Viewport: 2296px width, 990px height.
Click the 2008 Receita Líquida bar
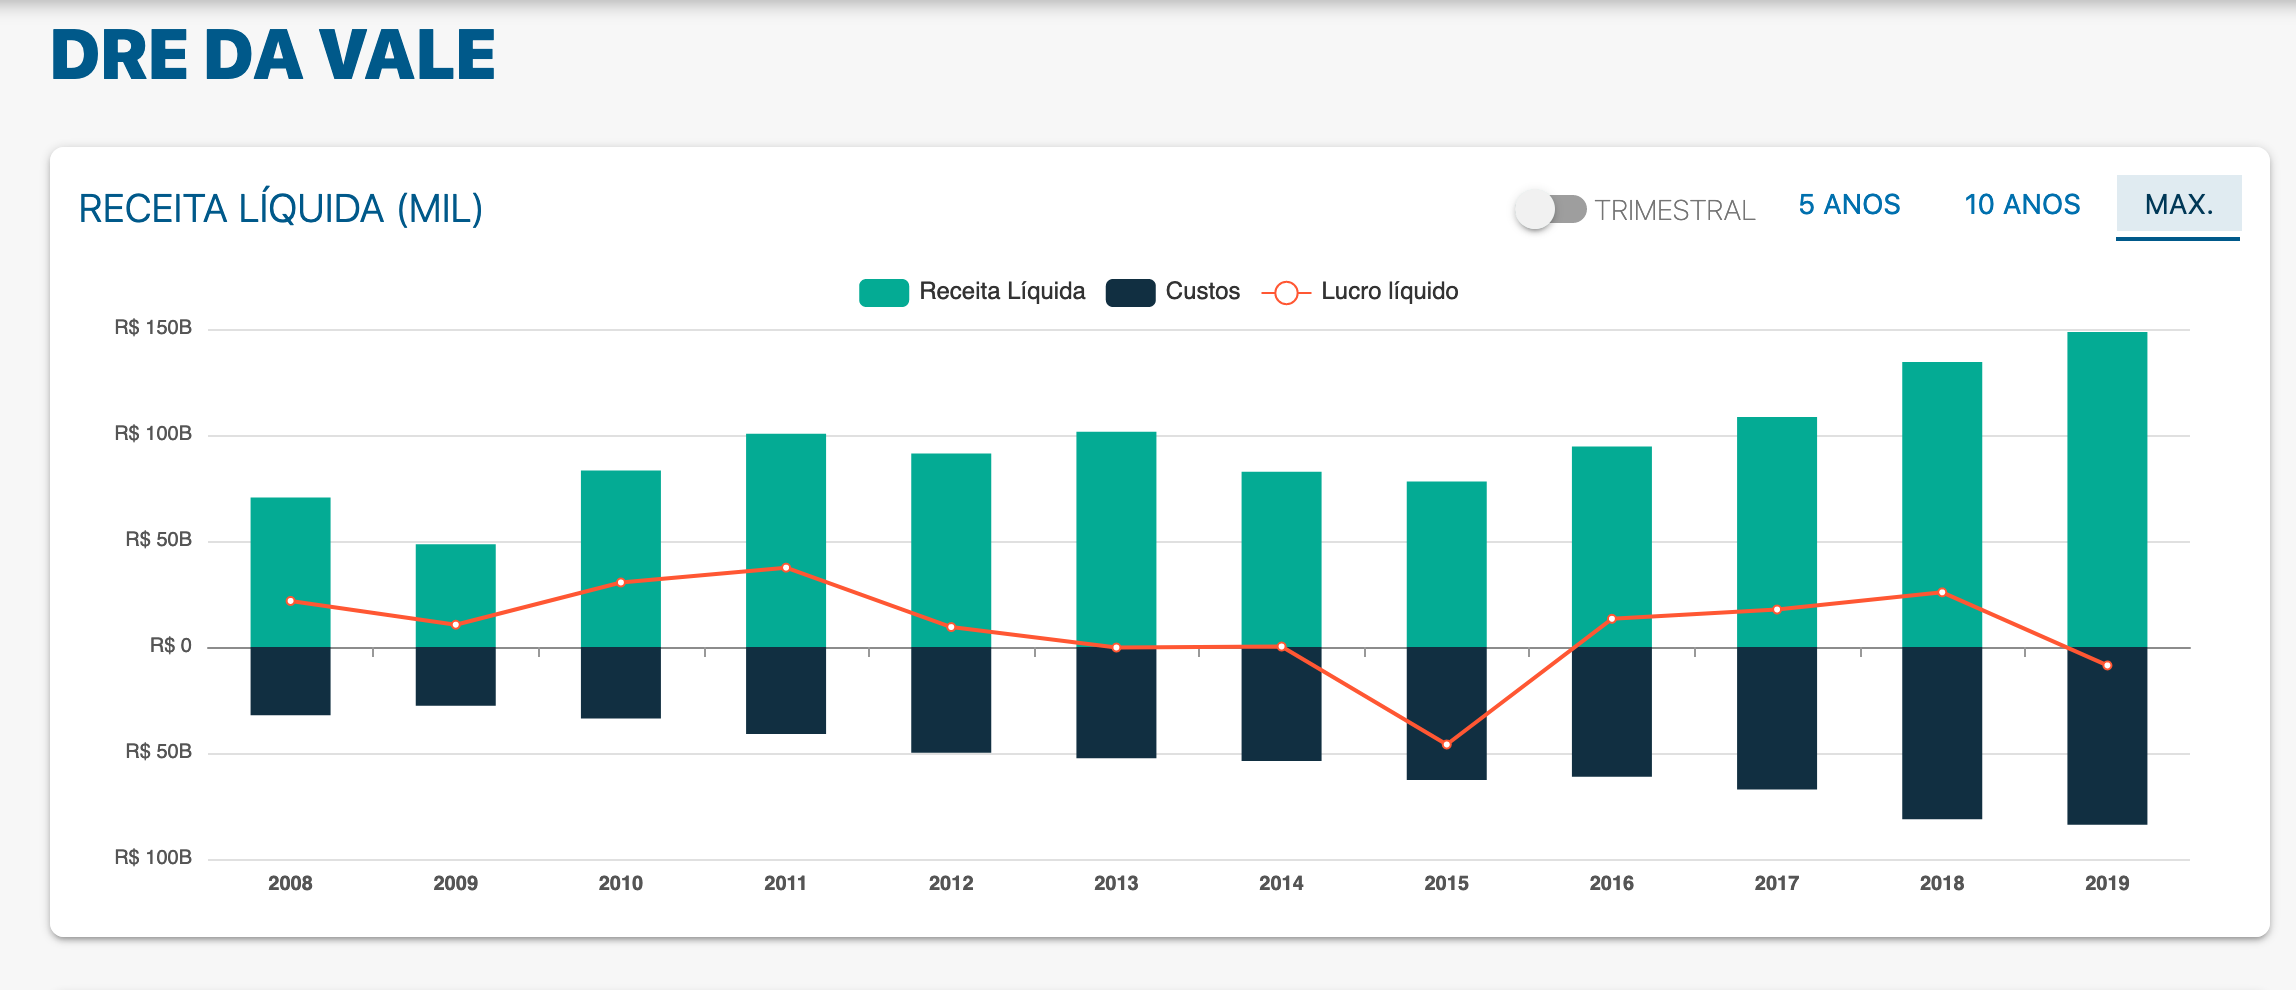click(290, 572)
